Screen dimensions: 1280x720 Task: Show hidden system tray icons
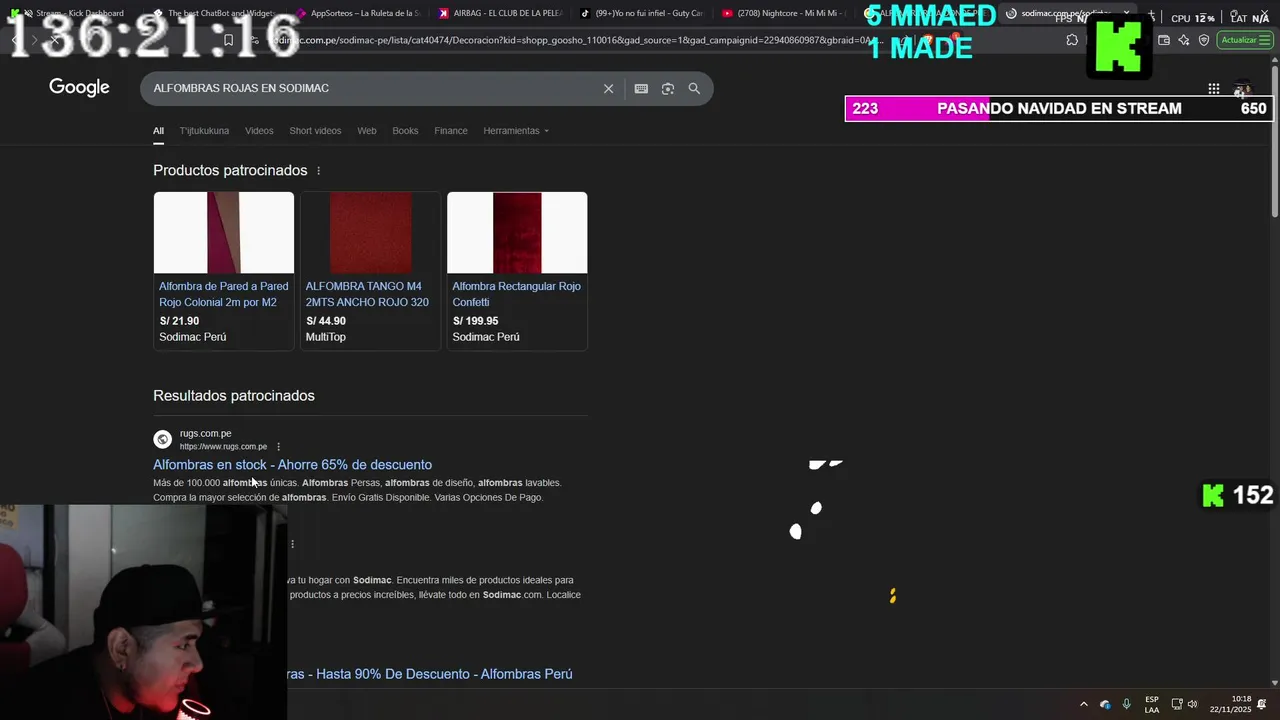pyautogui.click(x=1083, y=704)
